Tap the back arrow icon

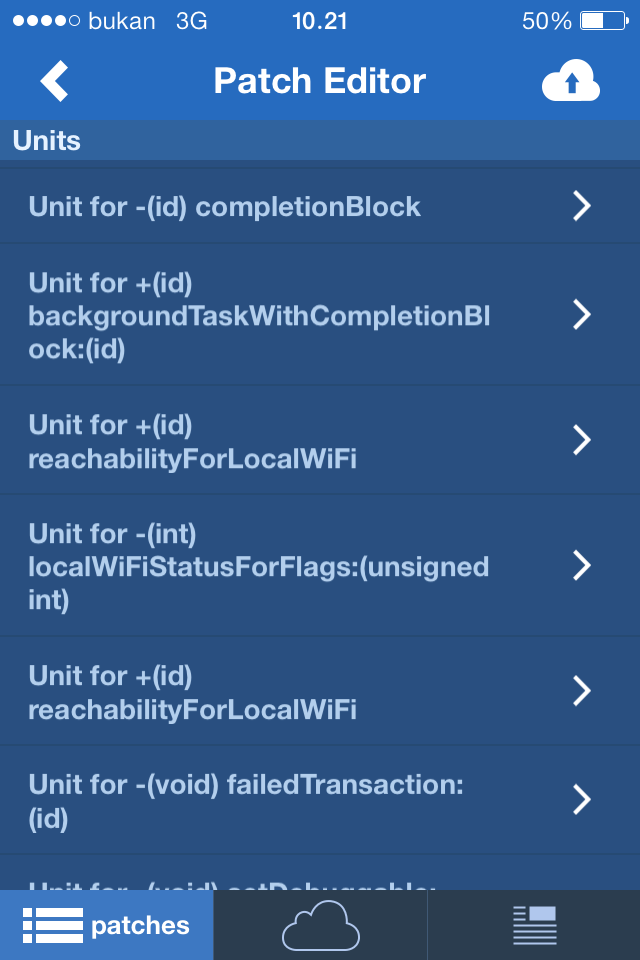[55, 81]
